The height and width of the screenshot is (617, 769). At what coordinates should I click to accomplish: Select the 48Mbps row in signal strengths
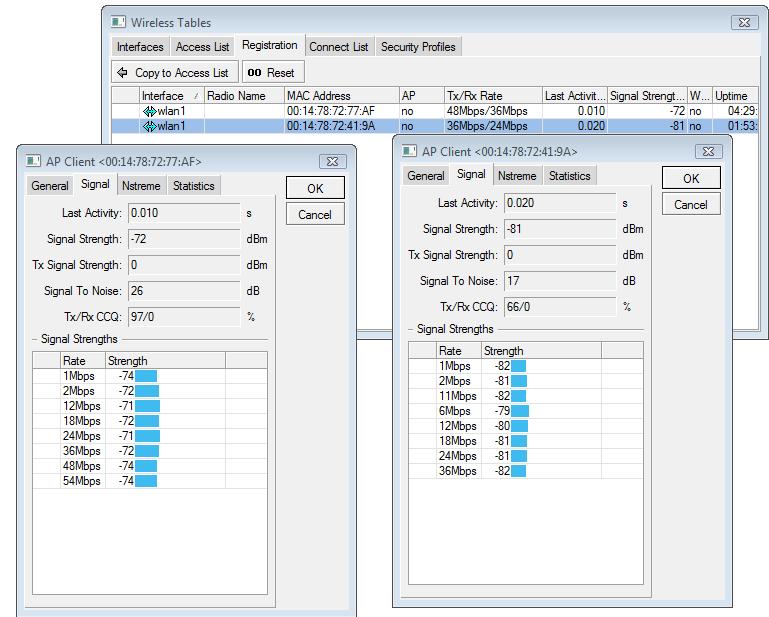[150, 466]
